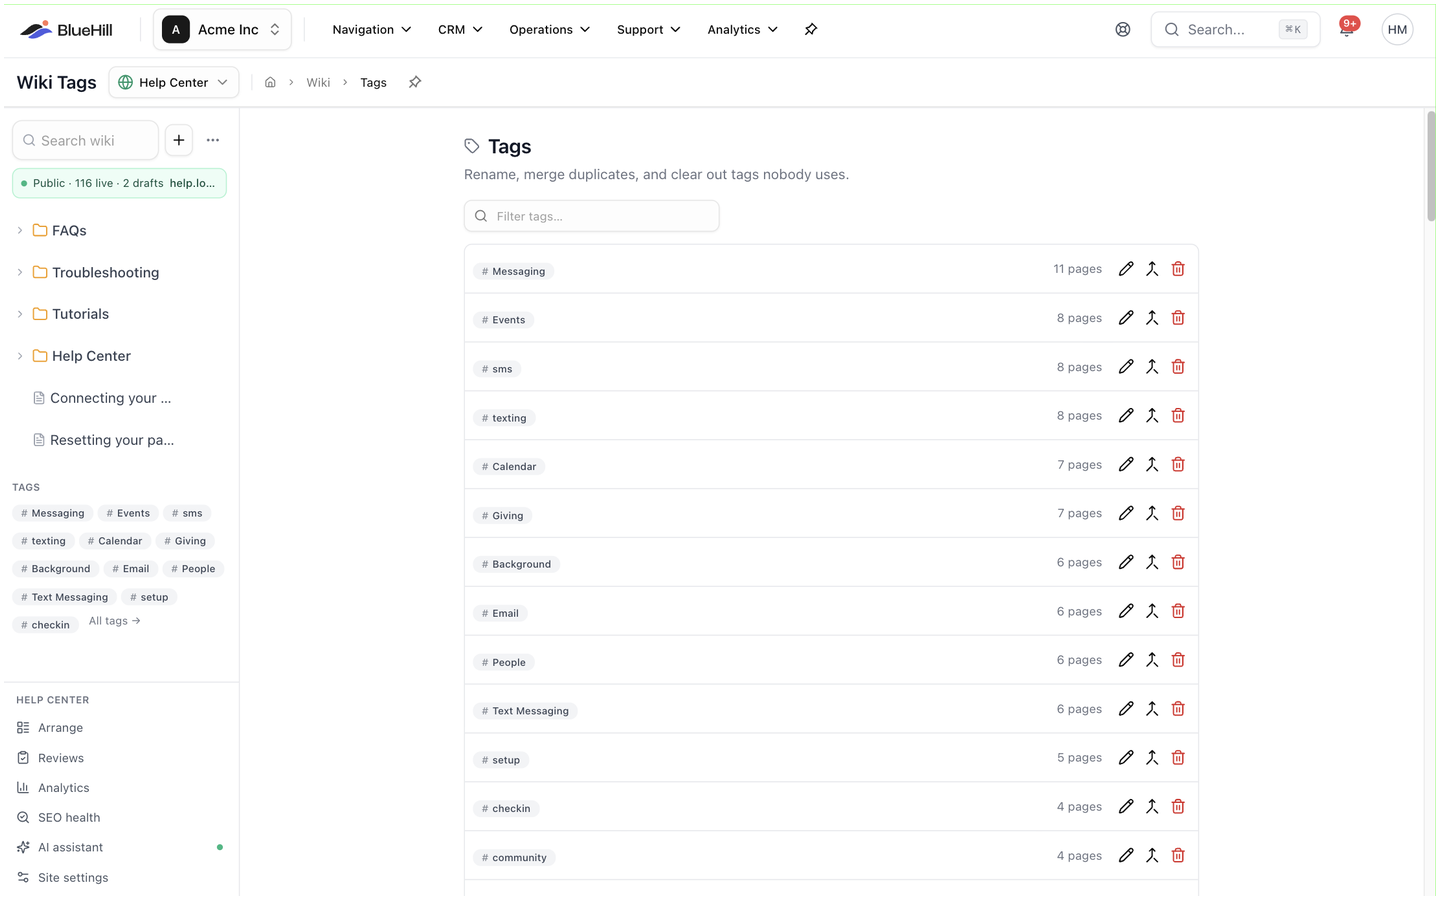Delete the sms tag
The height and width of the screenshot is (900, 1440).
(1178, 367)
